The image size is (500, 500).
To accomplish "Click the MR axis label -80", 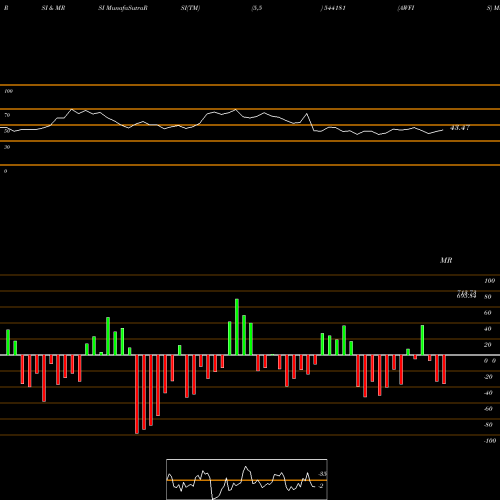I will 488,425.
